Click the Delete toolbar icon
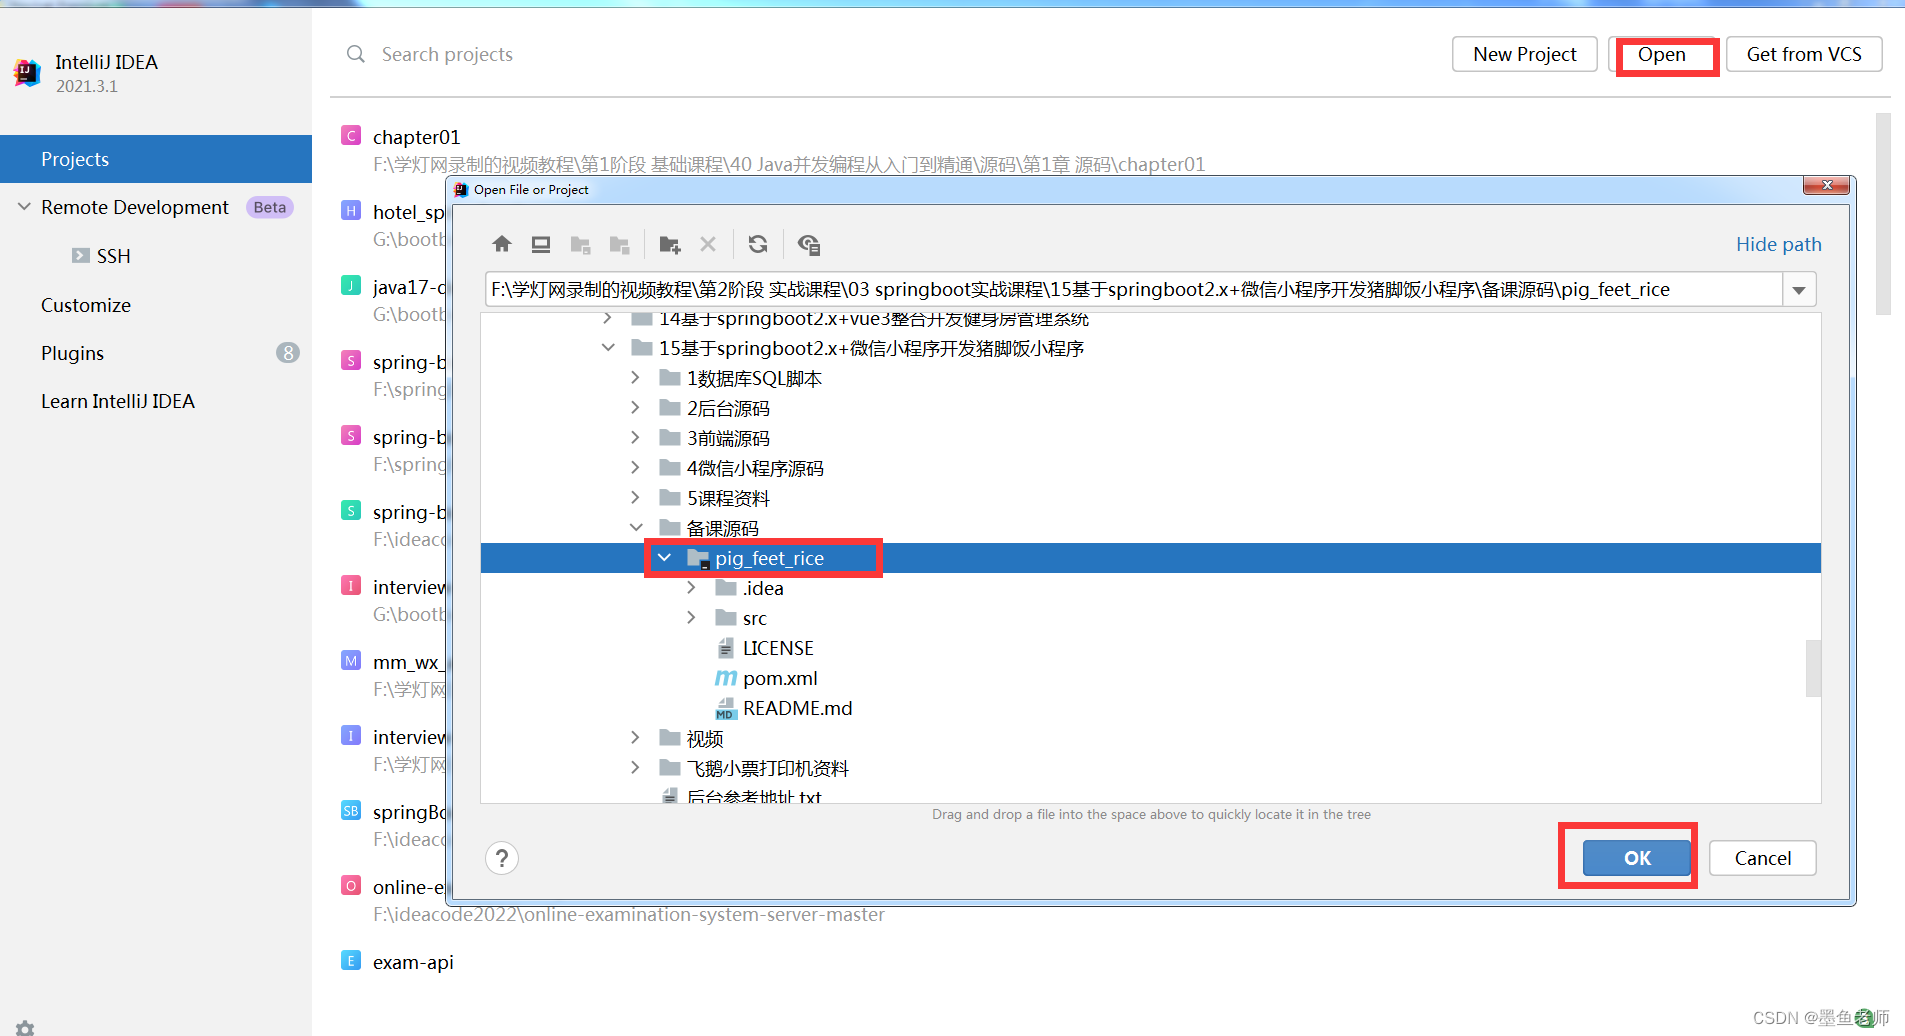The width and height of the screenshot is (1905, 1036). (x=708, y=244)
